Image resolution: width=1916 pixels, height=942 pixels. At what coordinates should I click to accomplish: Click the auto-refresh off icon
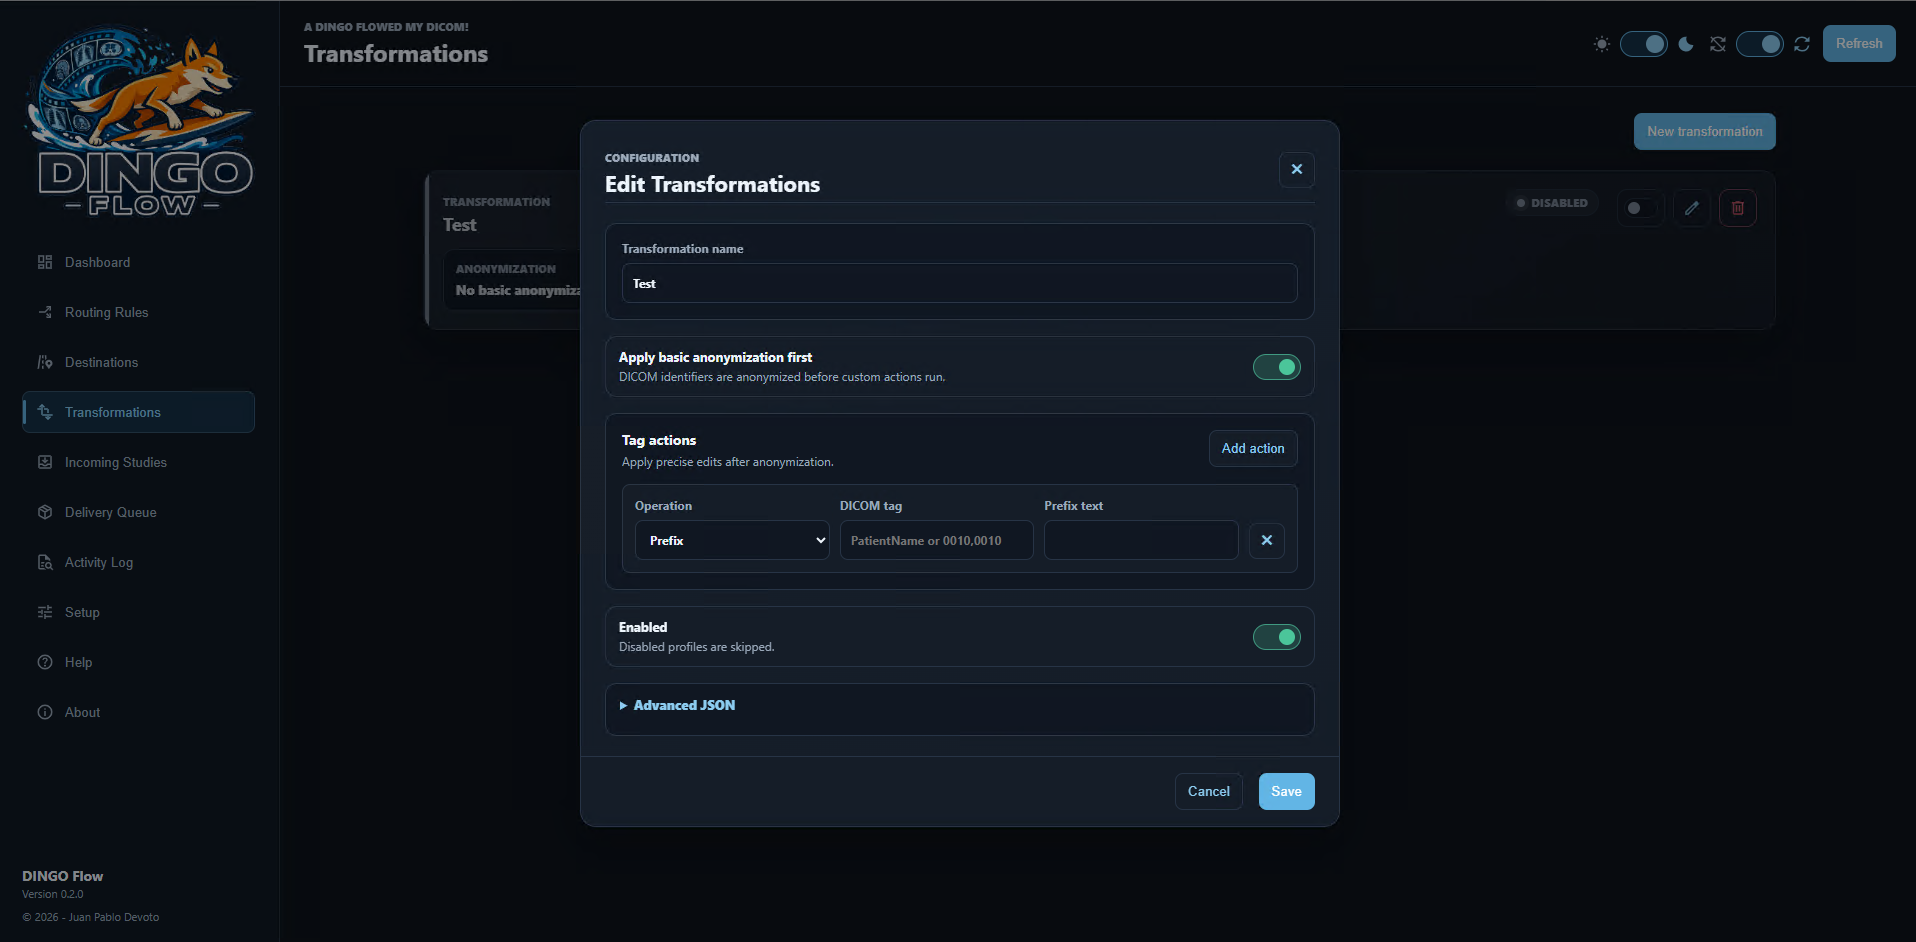1718,44
